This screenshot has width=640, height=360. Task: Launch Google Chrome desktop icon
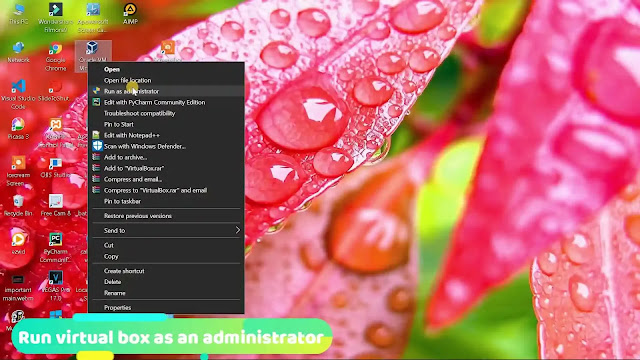[56, 56]
